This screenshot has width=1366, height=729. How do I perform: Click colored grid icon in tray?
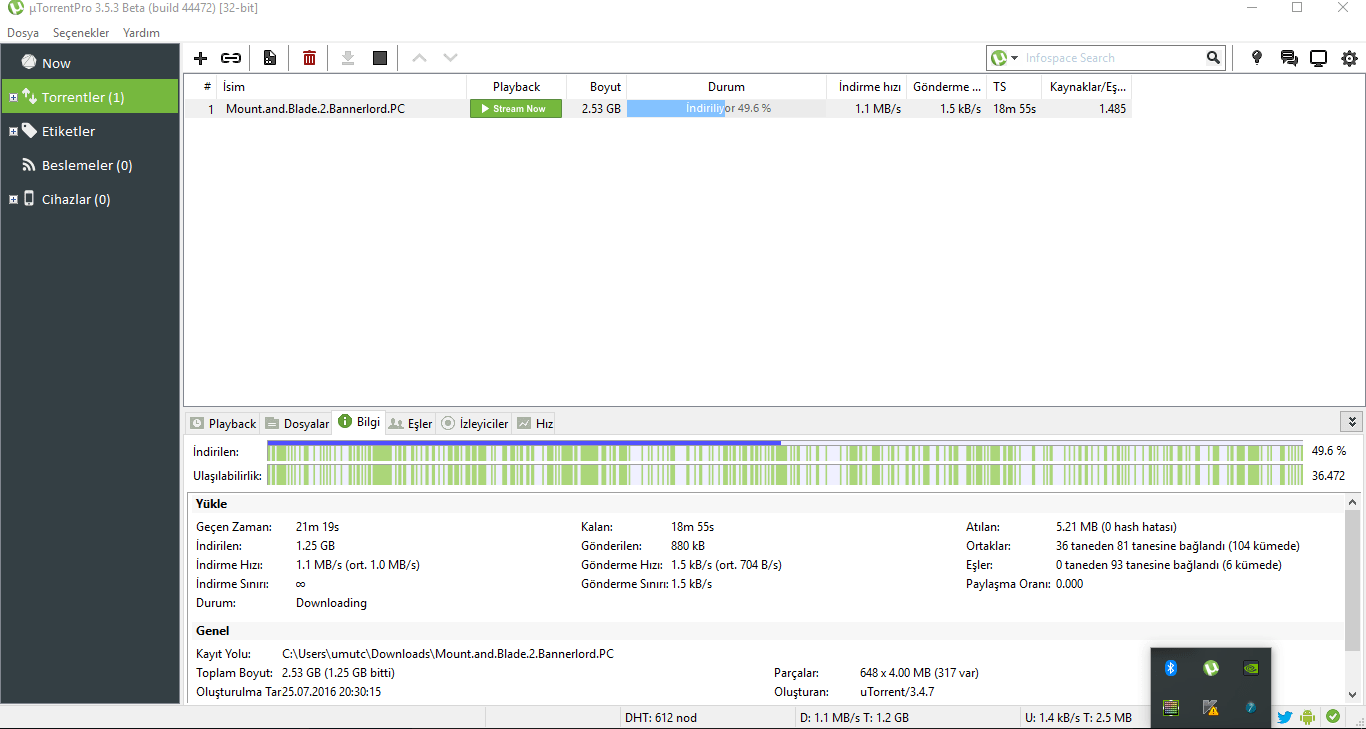(x=1171, y=708)
